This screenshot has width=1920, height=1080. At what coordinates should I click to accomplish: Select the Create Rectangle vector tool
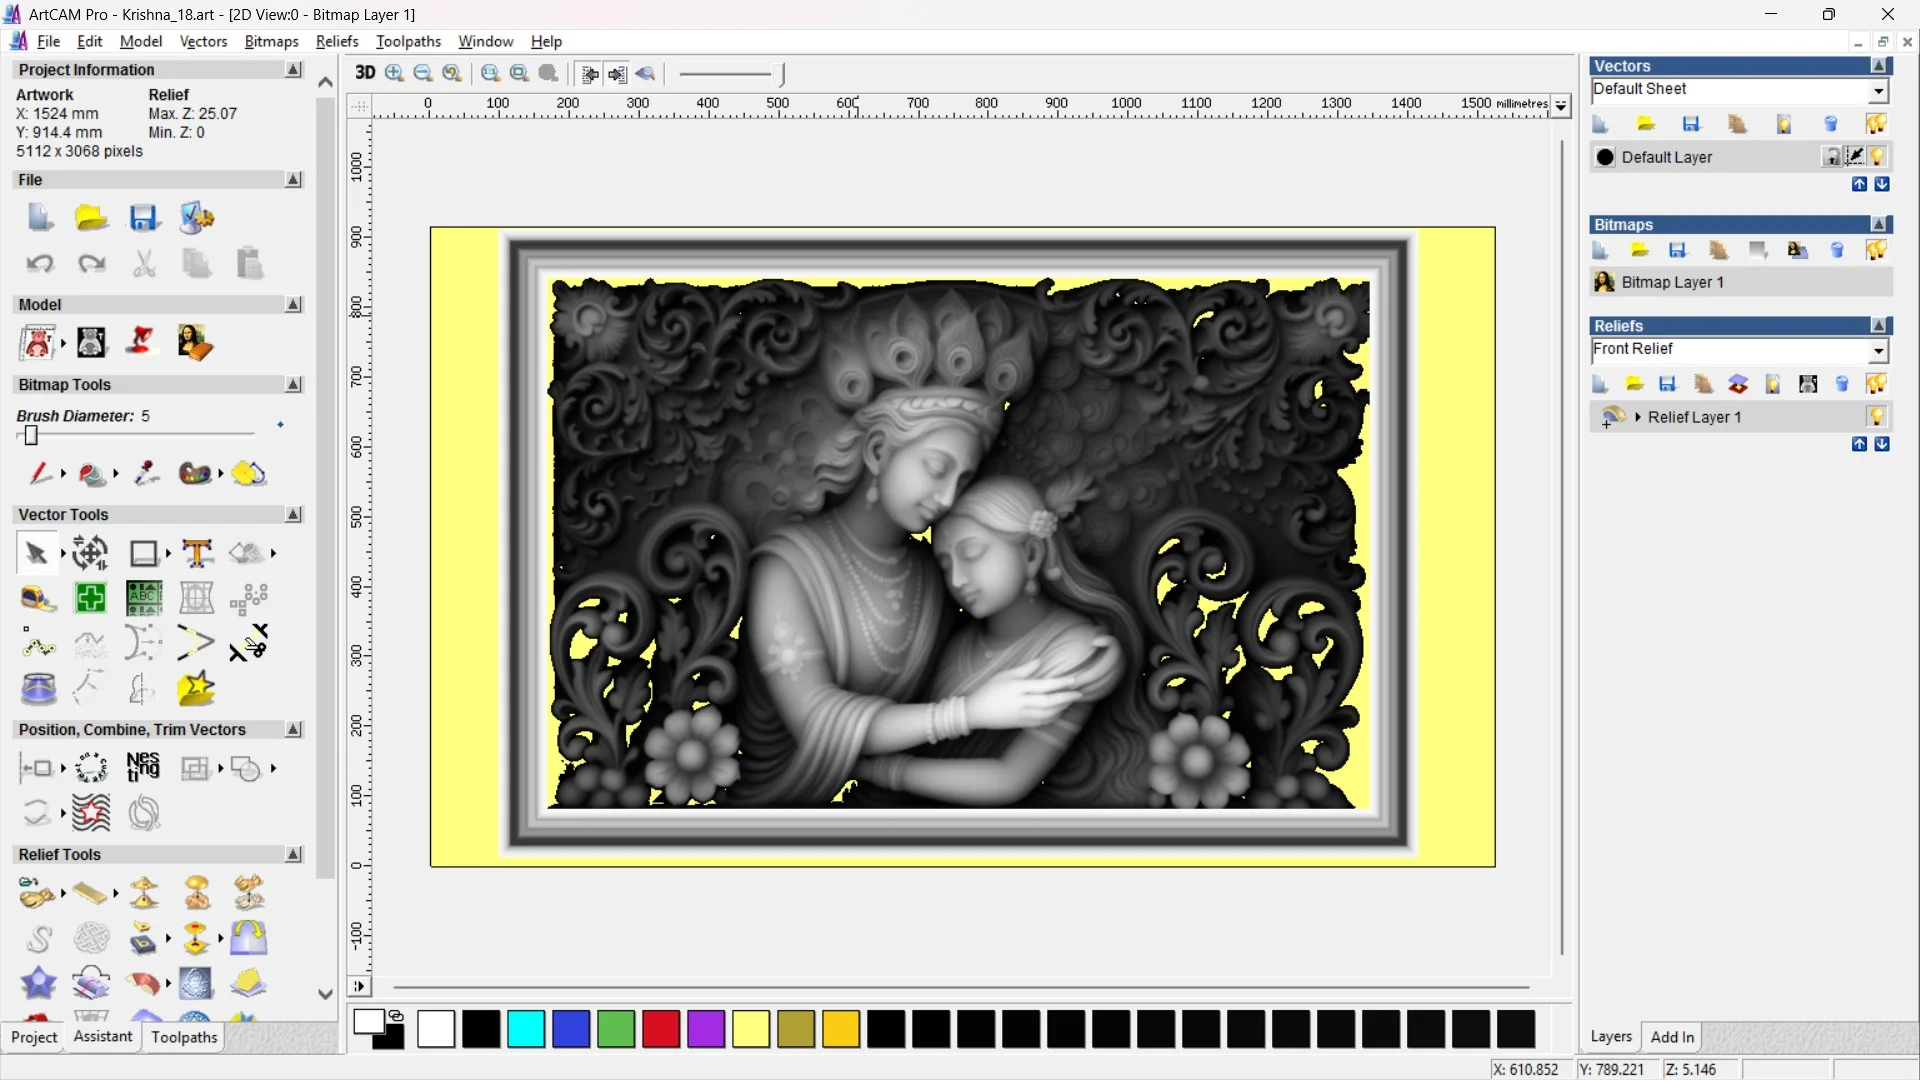click(144, 553)
